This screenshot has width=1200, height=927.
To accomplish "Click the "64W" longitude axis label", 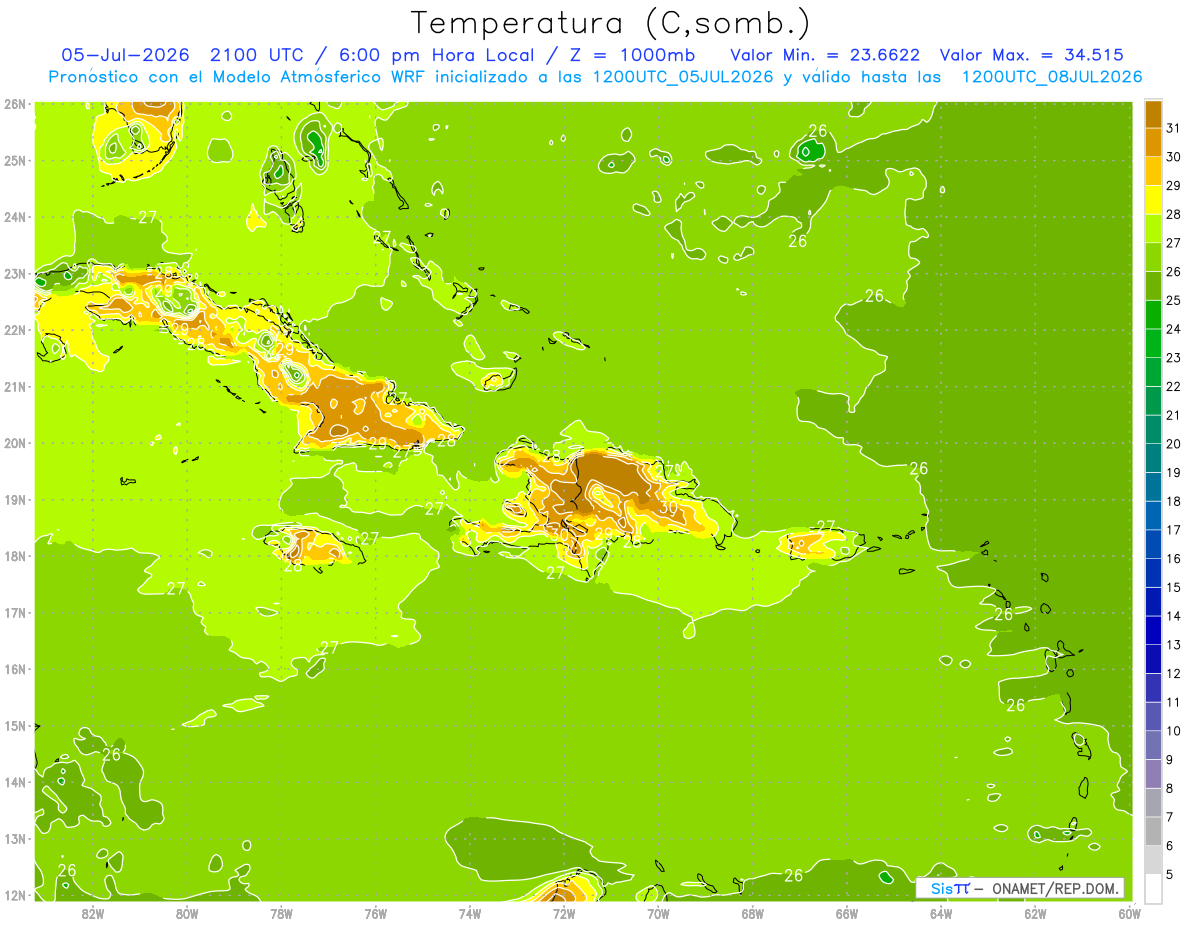I will click(x=941, y=913).
